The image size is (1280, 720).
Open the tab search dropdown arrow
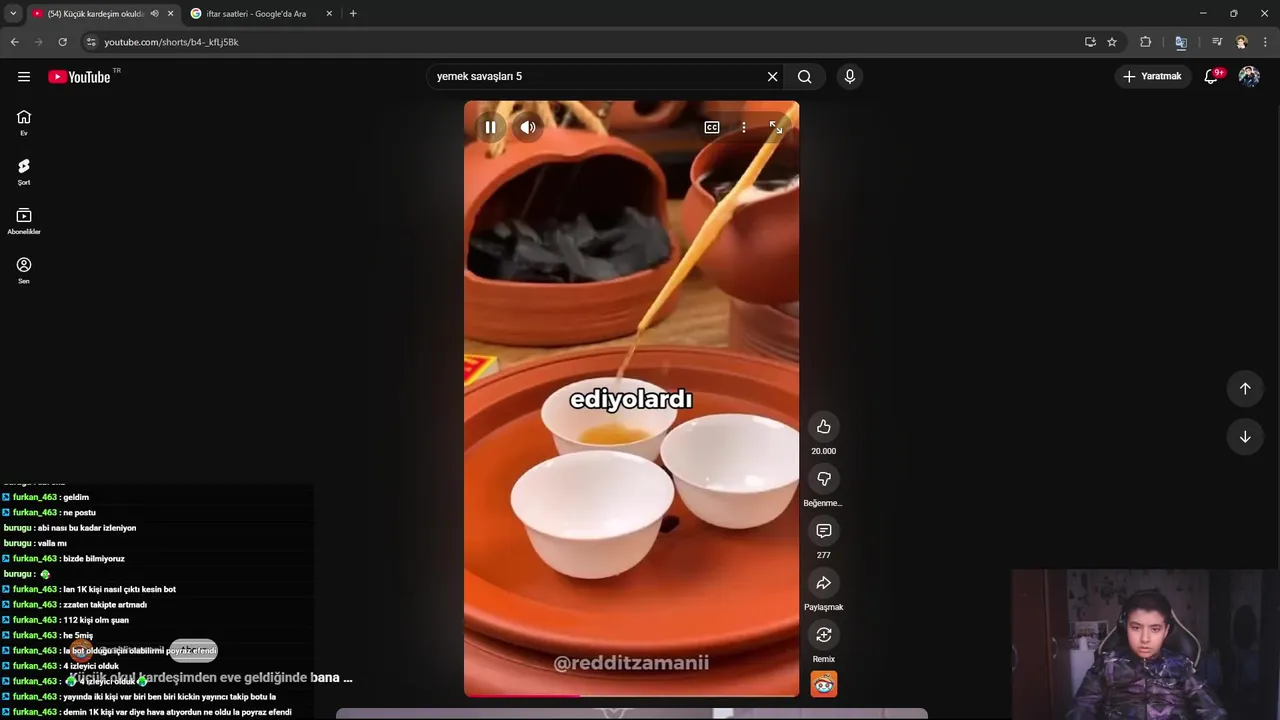pos(13,14)
